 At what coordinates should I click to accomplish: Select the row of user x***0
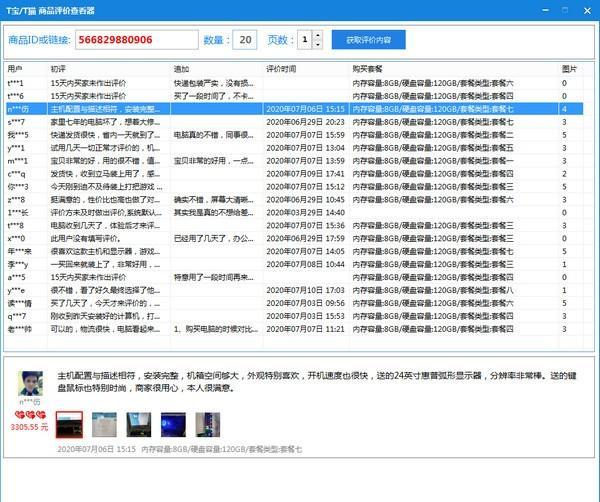click(x=294, y=239)
